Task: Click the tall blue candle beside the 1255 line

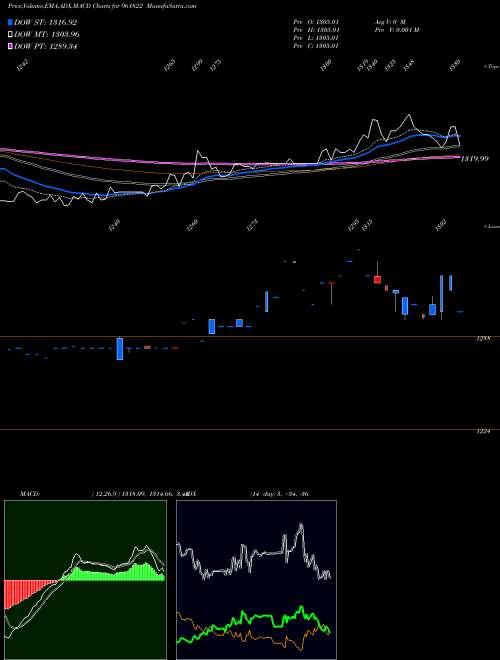Action: click(x=120, y=349)
